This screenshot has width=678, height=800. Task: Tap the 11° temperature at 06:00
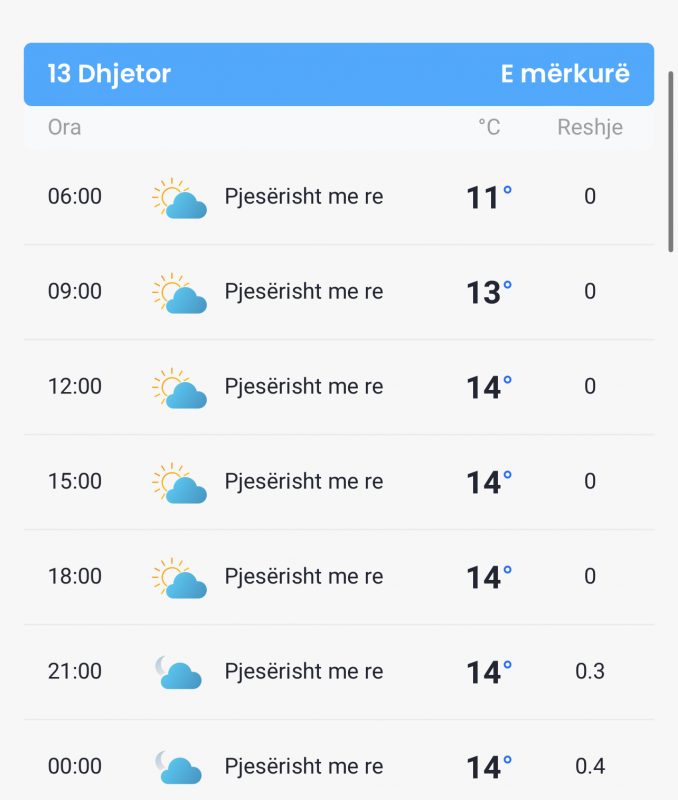489,197
